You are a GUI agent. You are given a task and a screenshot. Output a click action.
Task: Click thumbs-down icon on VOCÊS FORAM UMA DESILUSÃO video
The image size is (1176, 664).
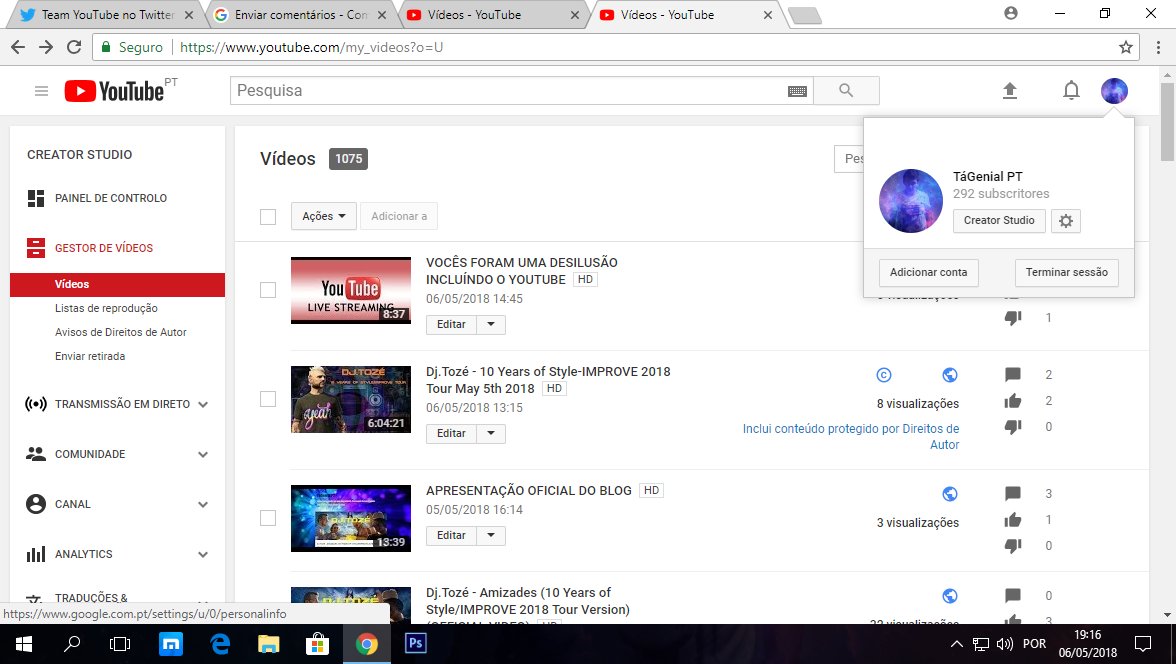tap(1012, 318)
